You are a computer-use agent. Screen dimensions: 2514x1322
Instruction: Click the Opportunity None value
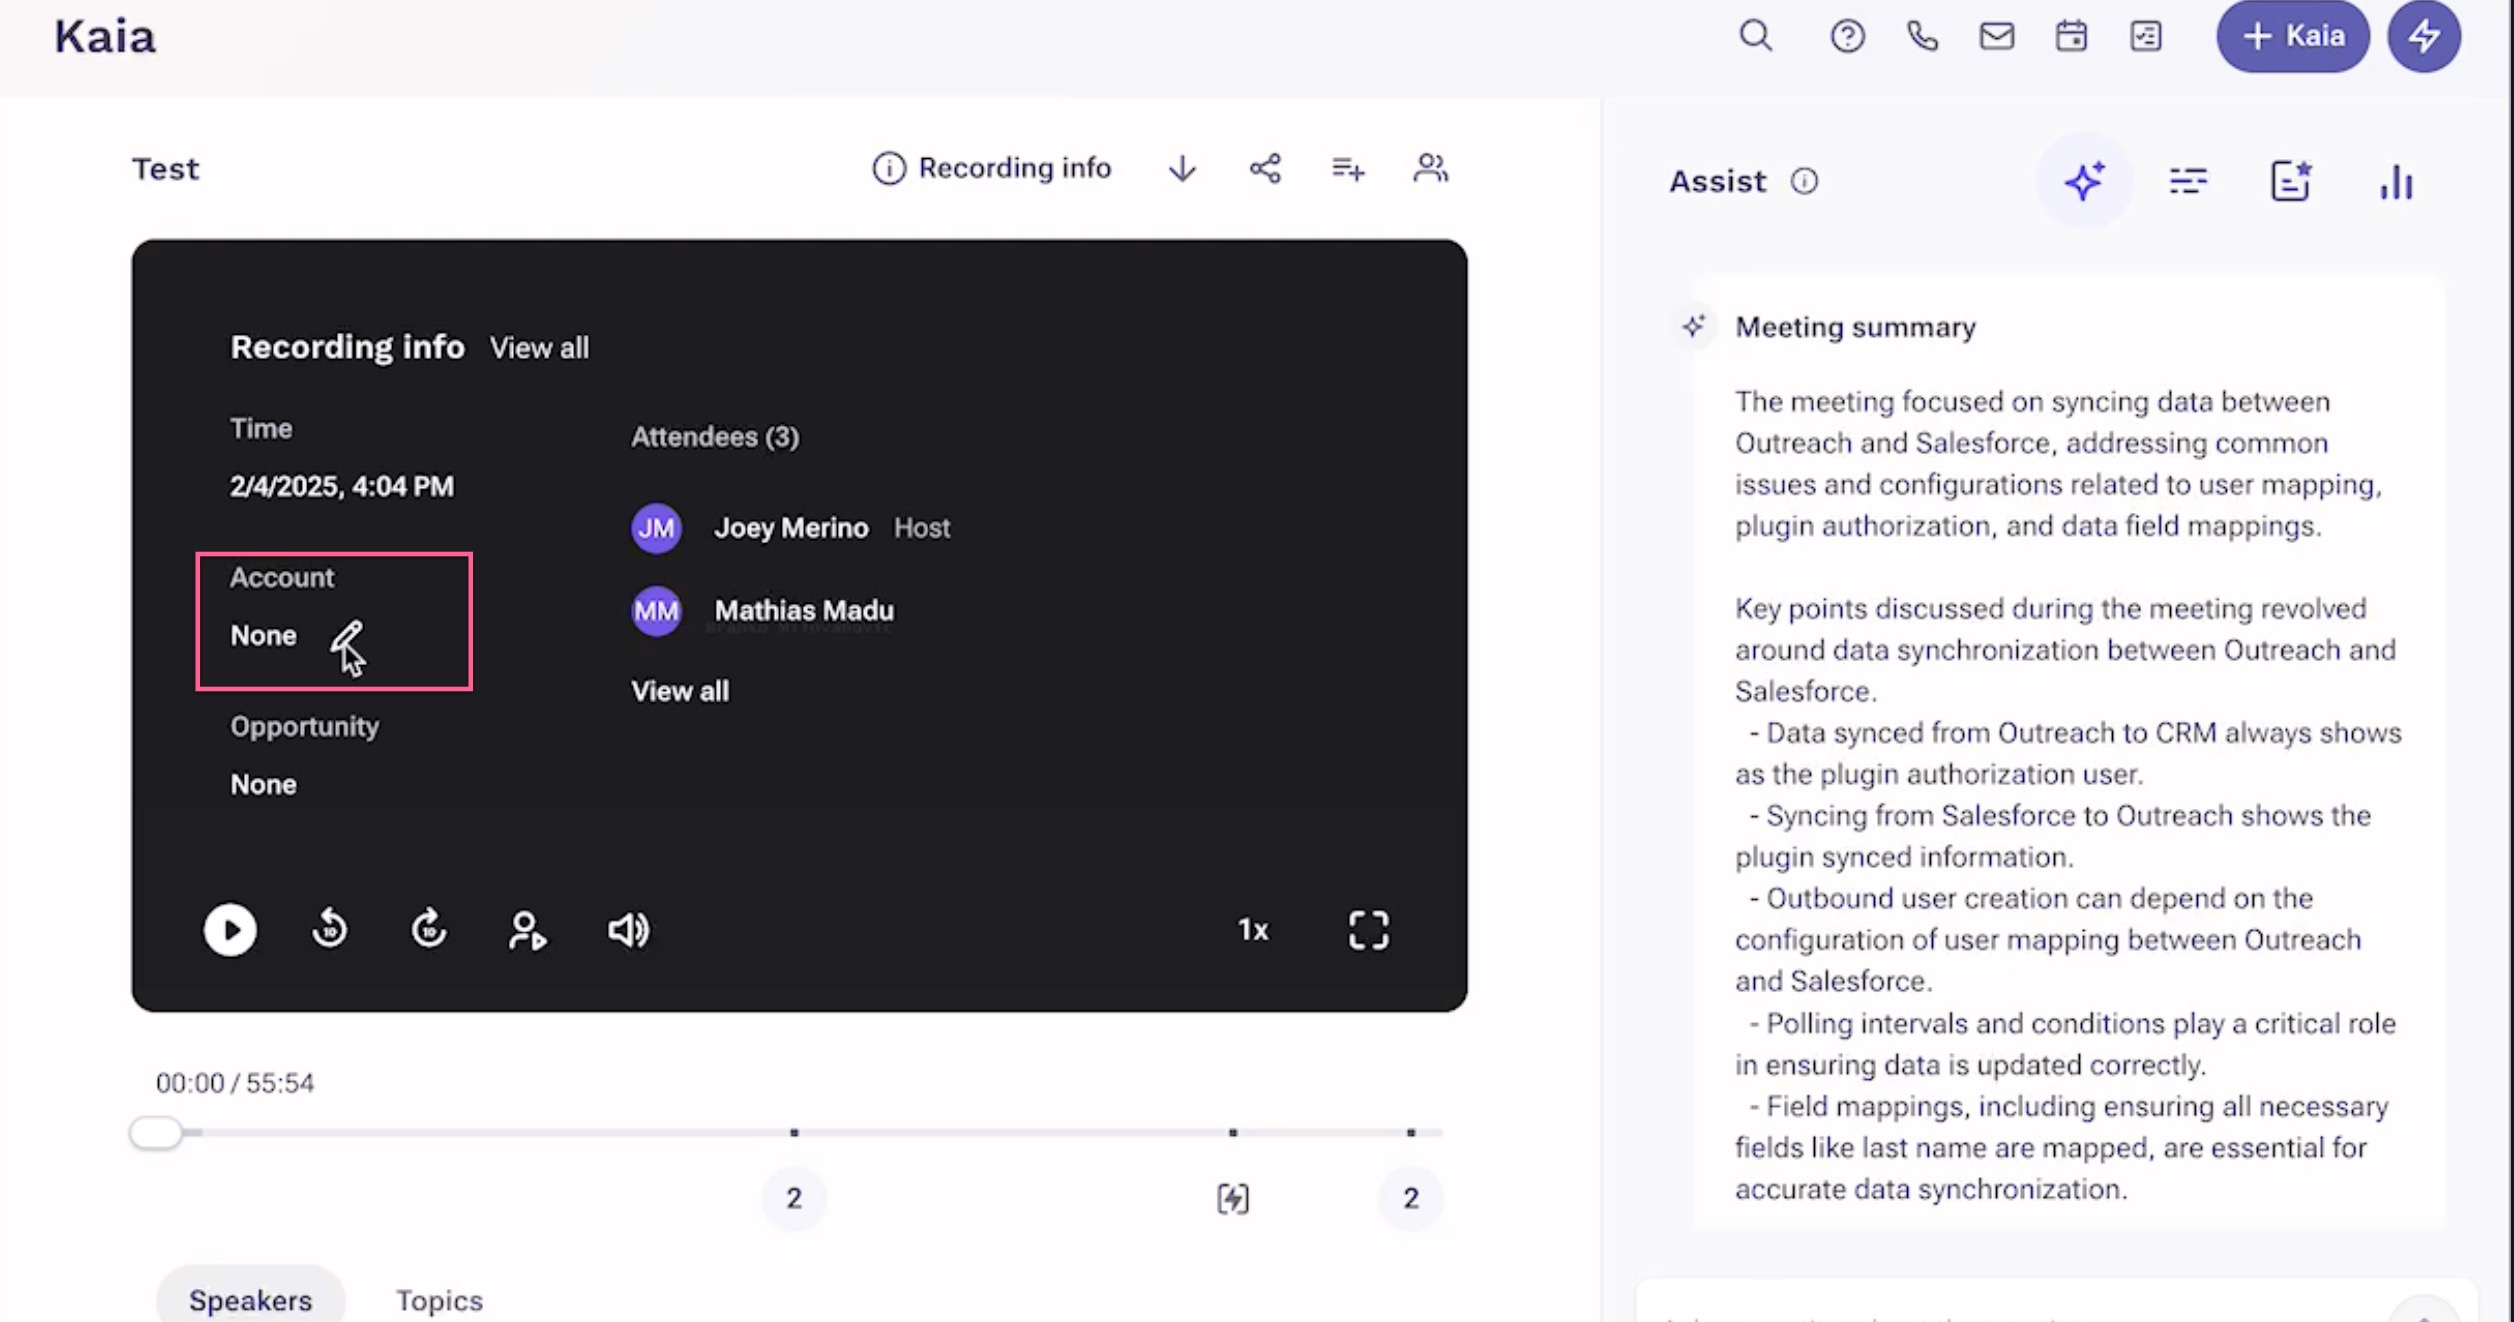click(x=263, y=784)
